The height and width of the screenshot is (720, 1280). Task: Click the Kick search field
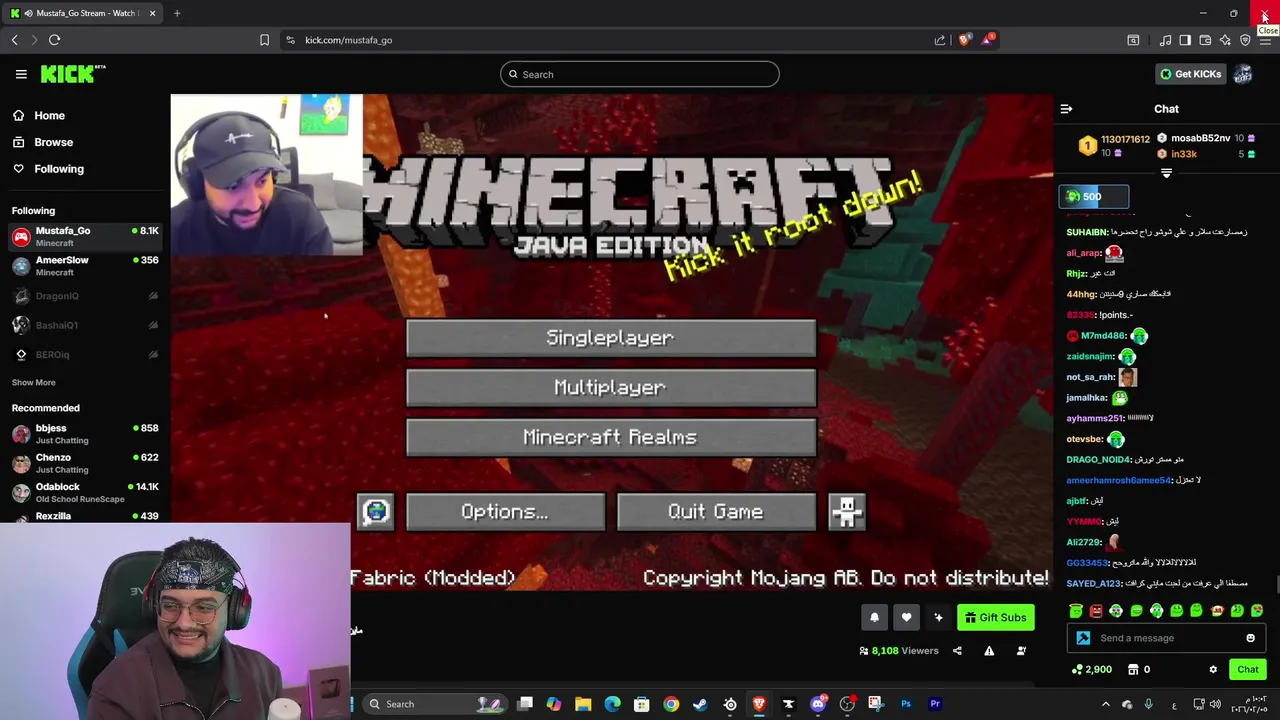[x=640, y=74]
